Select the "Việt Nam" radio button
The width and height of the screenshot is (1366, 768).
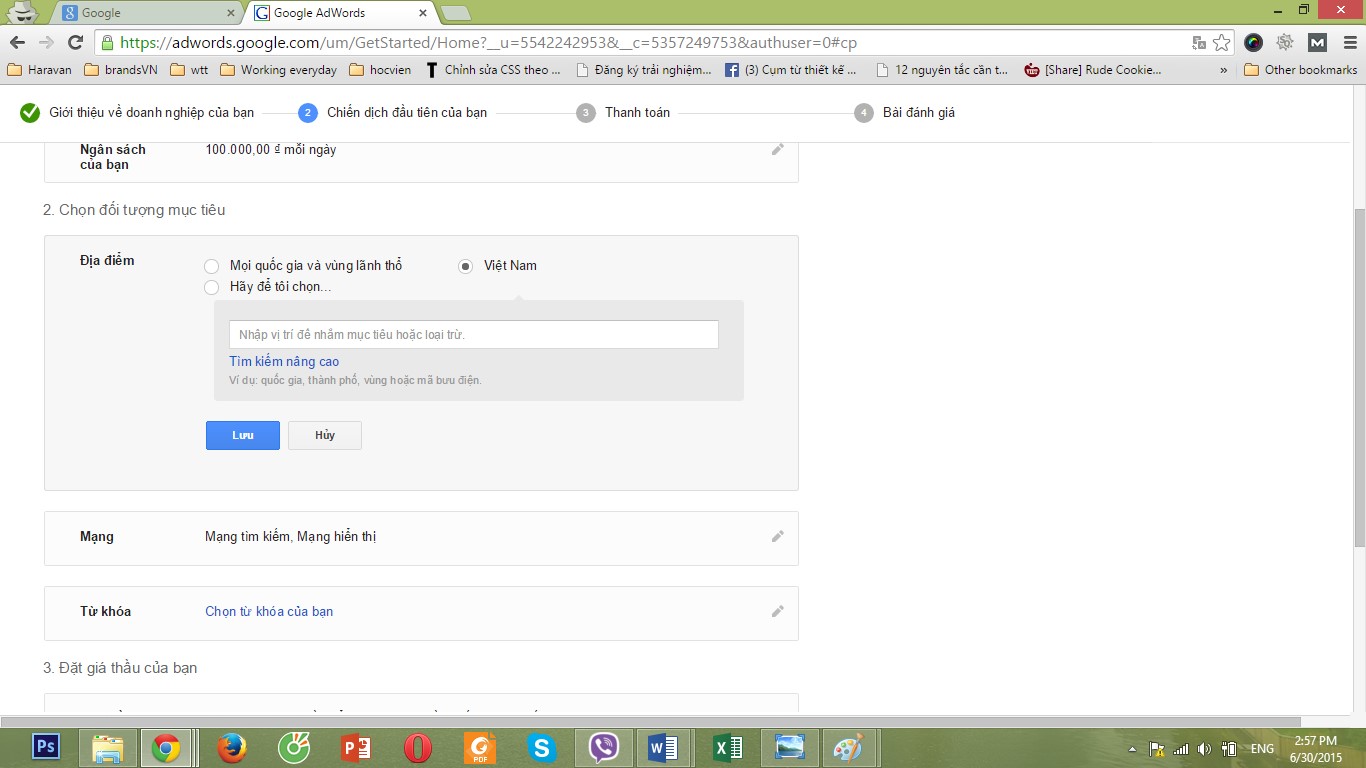[x=465, y=266]
